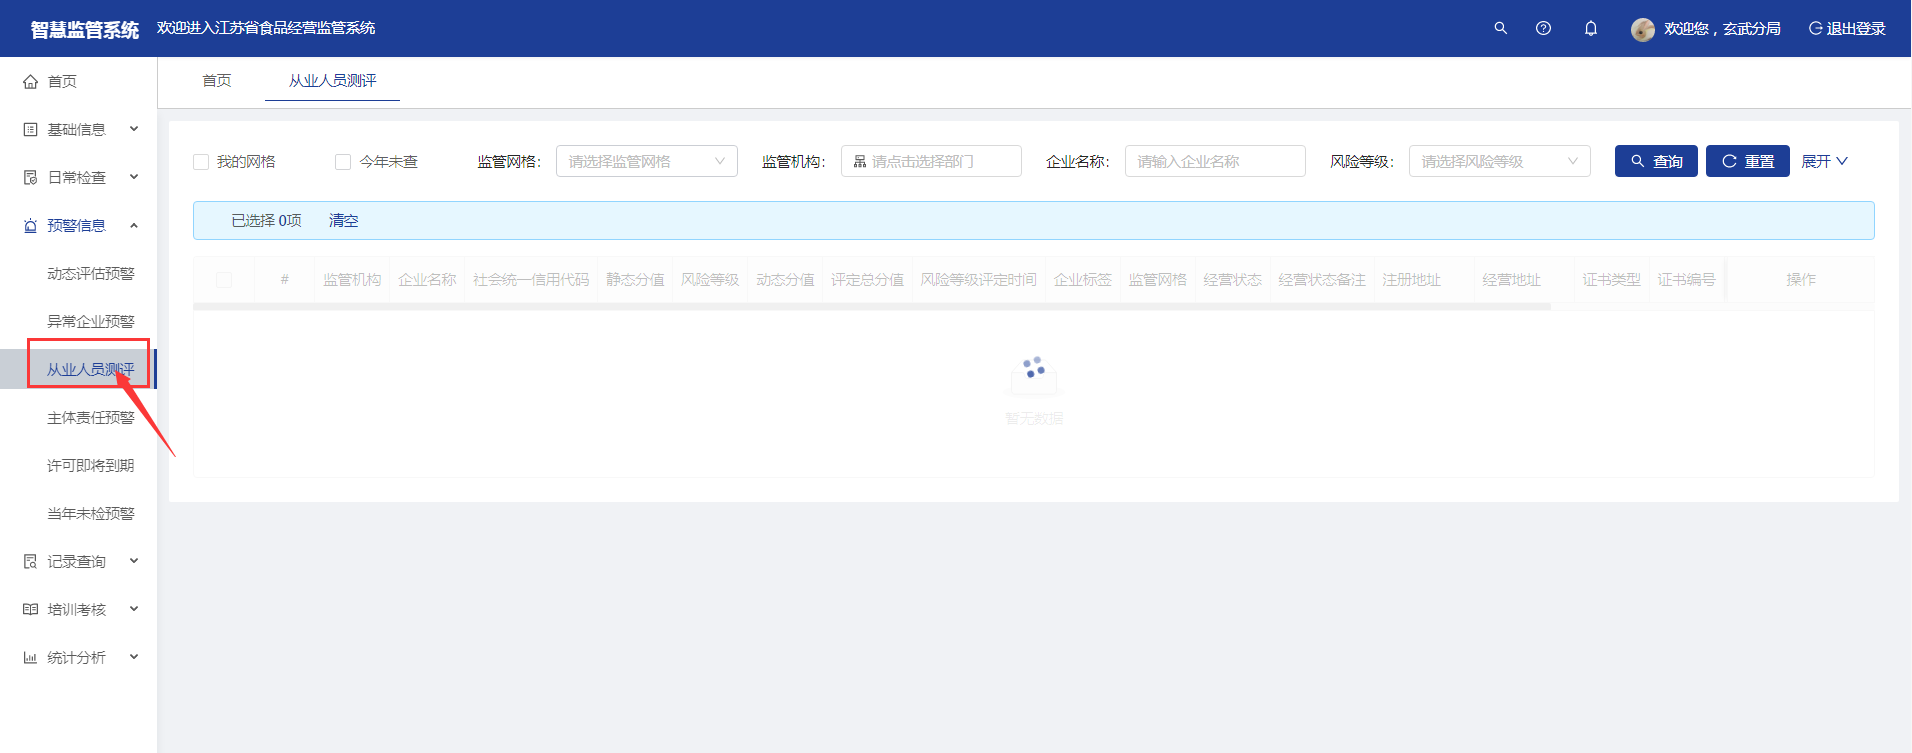Click the 清空 link
This screenshot has height=753, width=1912.
[x=343, y=220]
